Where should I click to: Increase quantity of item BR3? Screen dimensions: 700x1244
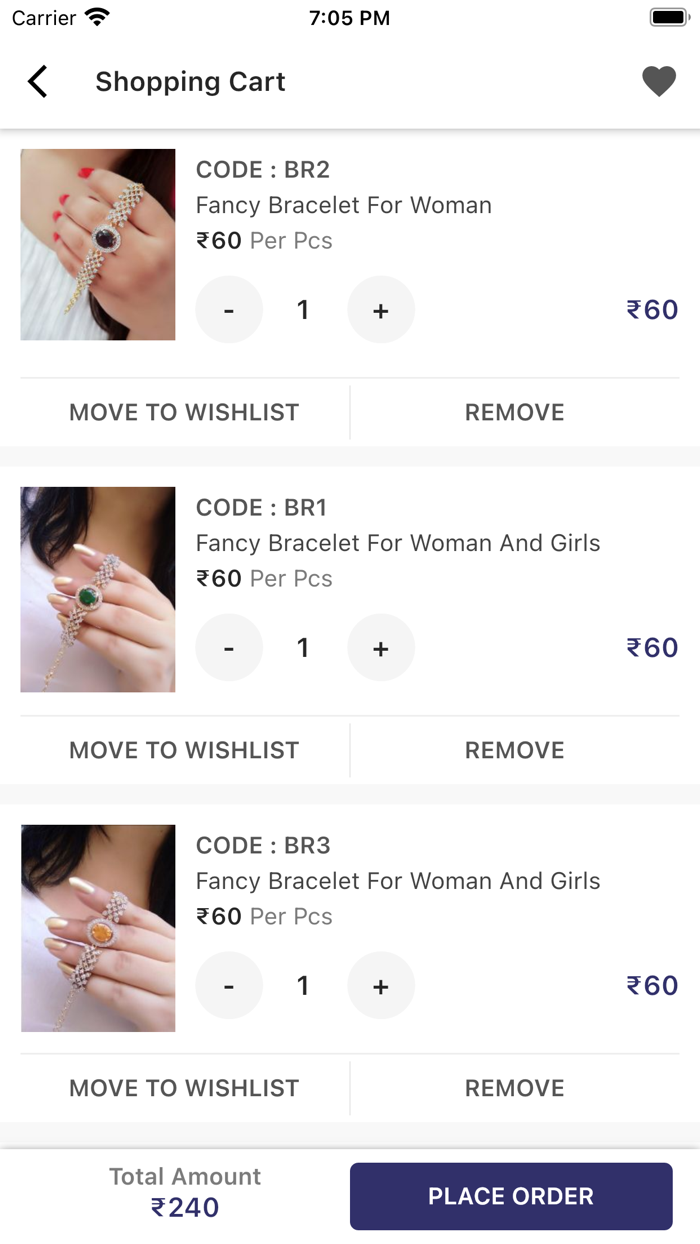tap(381, 985)
